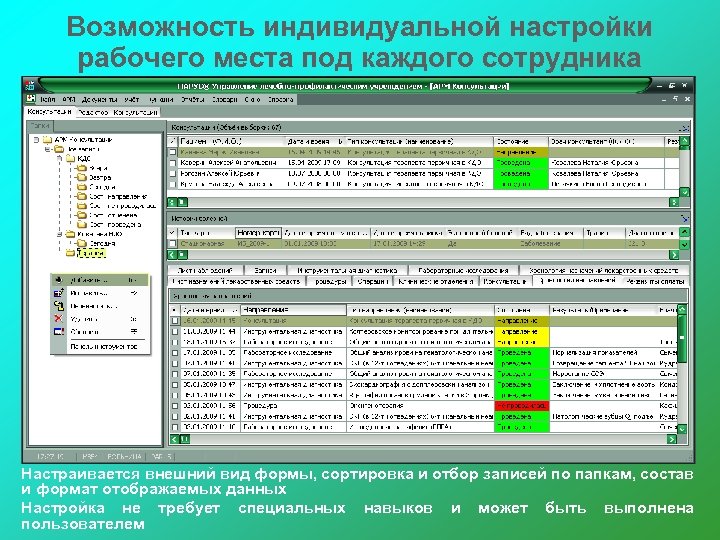Toggle the expander beside the КДС folder
The width and height of the screenshot is (720, 540).
tap(59, 158)
